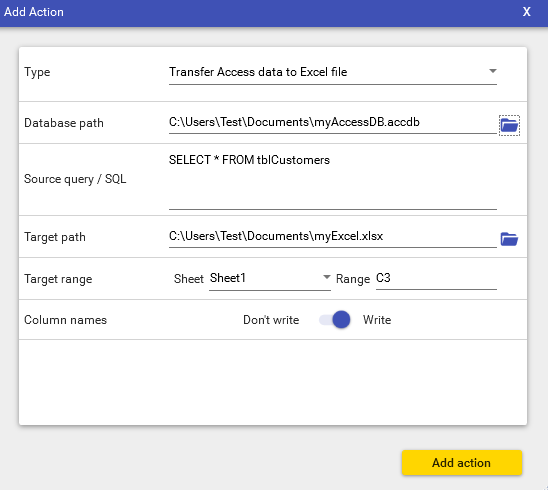
Task: Focus the Database path text field
Action: click(333, 123)
